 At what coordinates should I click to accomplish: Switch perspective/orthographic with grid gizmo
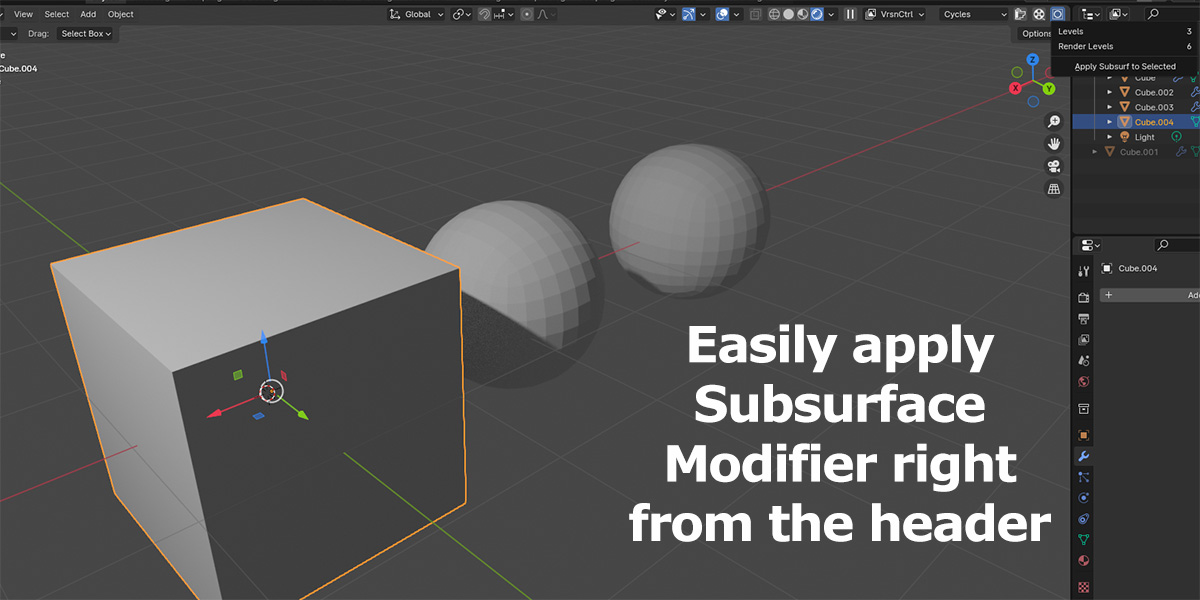coord(1053,189)
